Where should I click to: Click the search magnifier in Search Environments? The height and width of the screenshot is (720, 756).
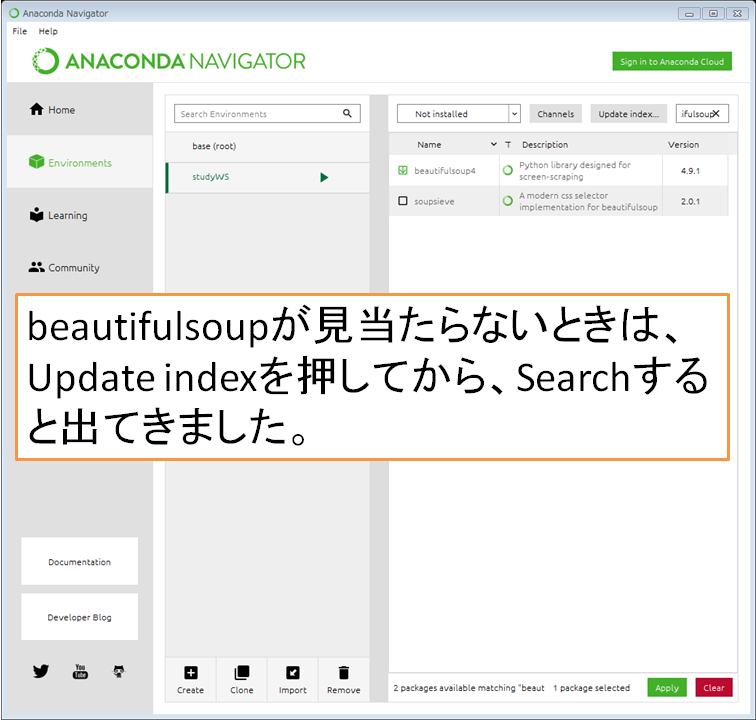(347, 113)
